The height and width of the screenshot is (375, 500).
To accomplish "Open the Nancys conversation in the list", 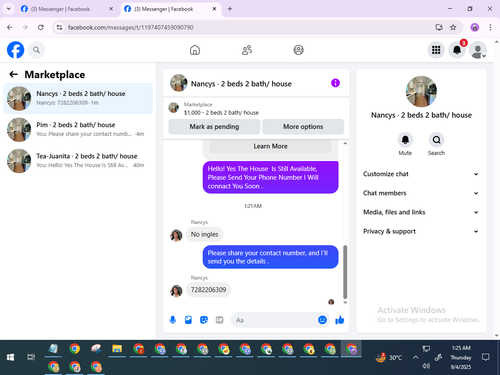I will coord(78,98).
